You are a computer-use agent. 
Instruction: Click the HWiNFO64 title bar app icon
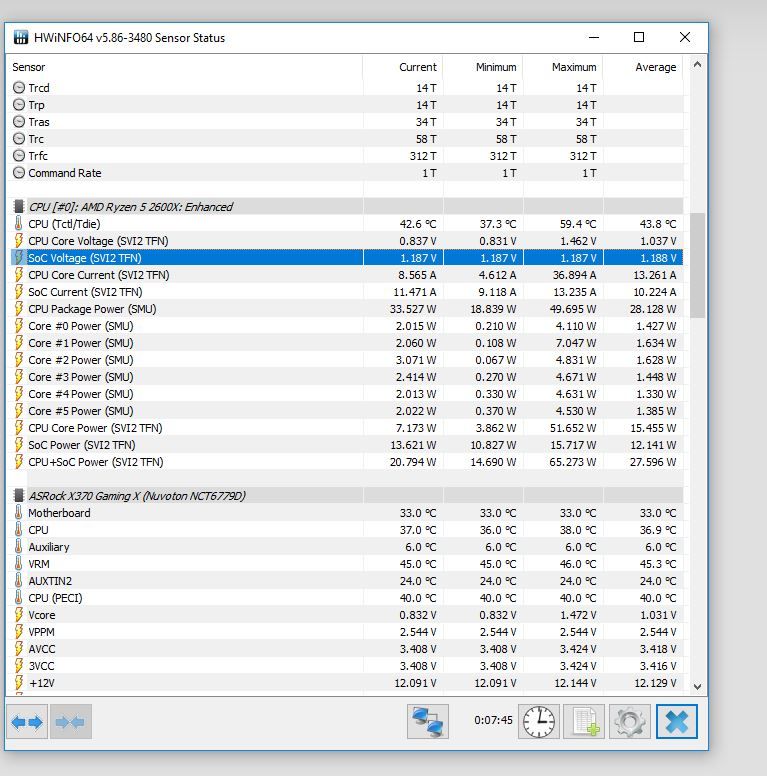pos(21,38)
